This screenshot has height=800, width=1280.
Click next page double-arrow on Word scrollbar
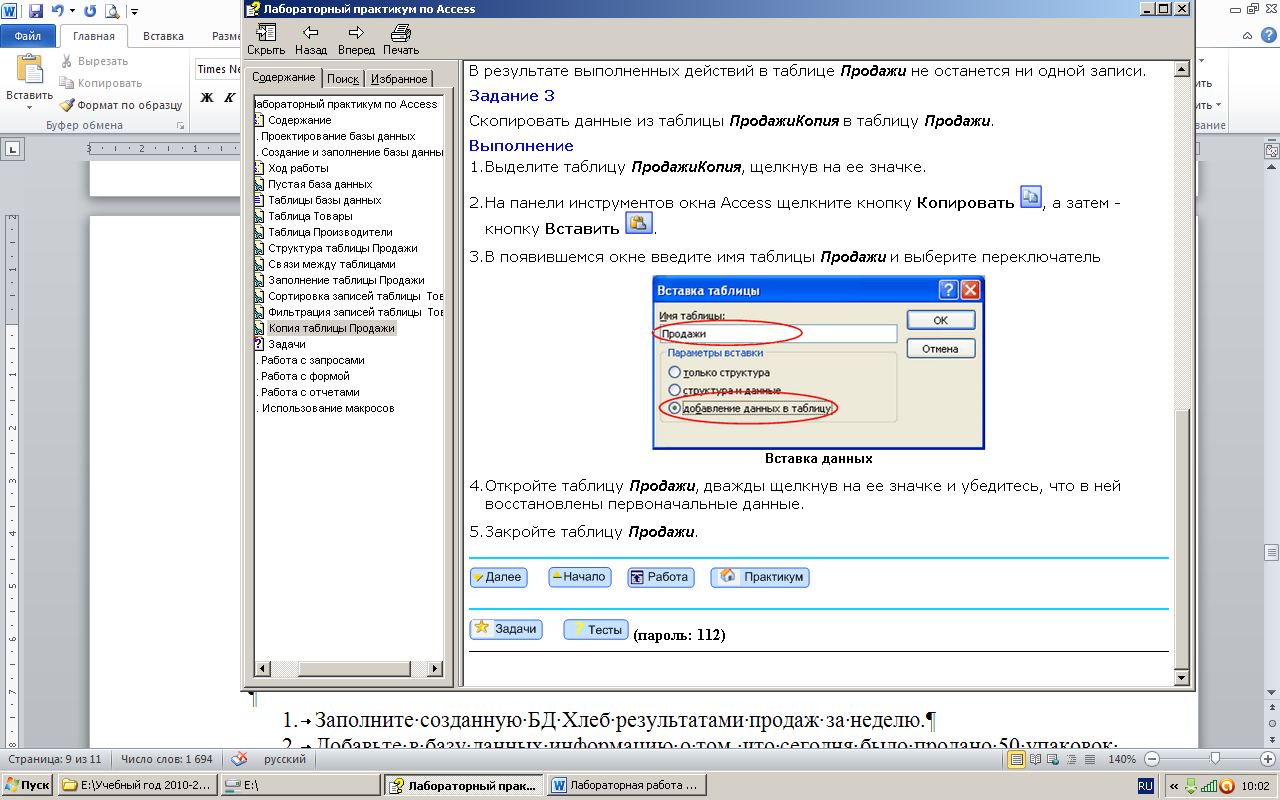[x=1272, y=738]
